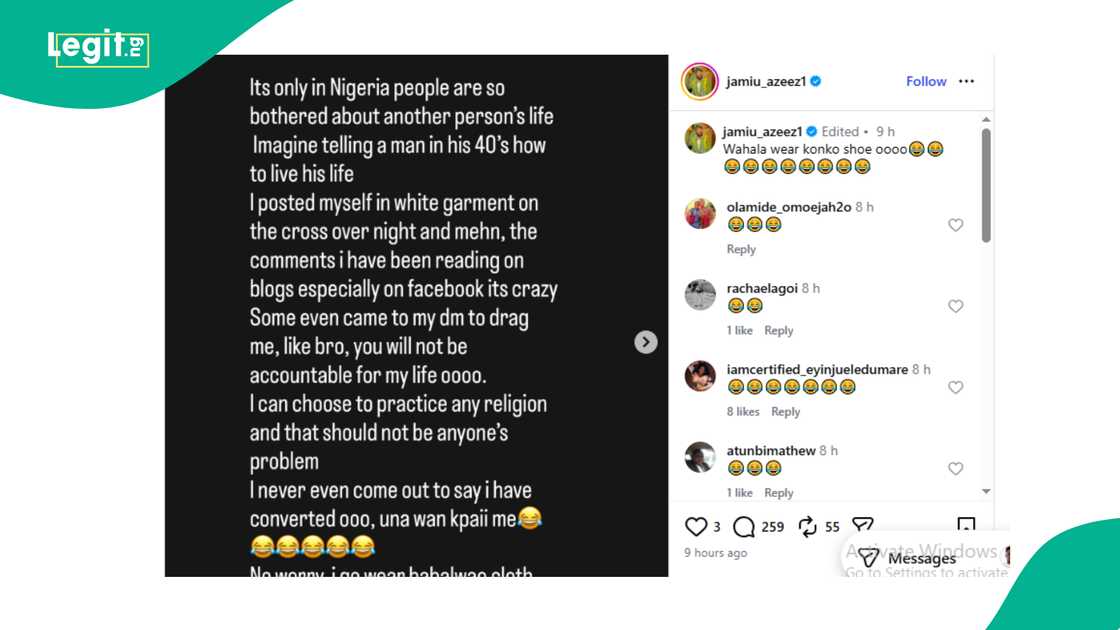Save the post with the bookmark icon
Viewport: 1120px width, 630px height.
click(965, 522)
